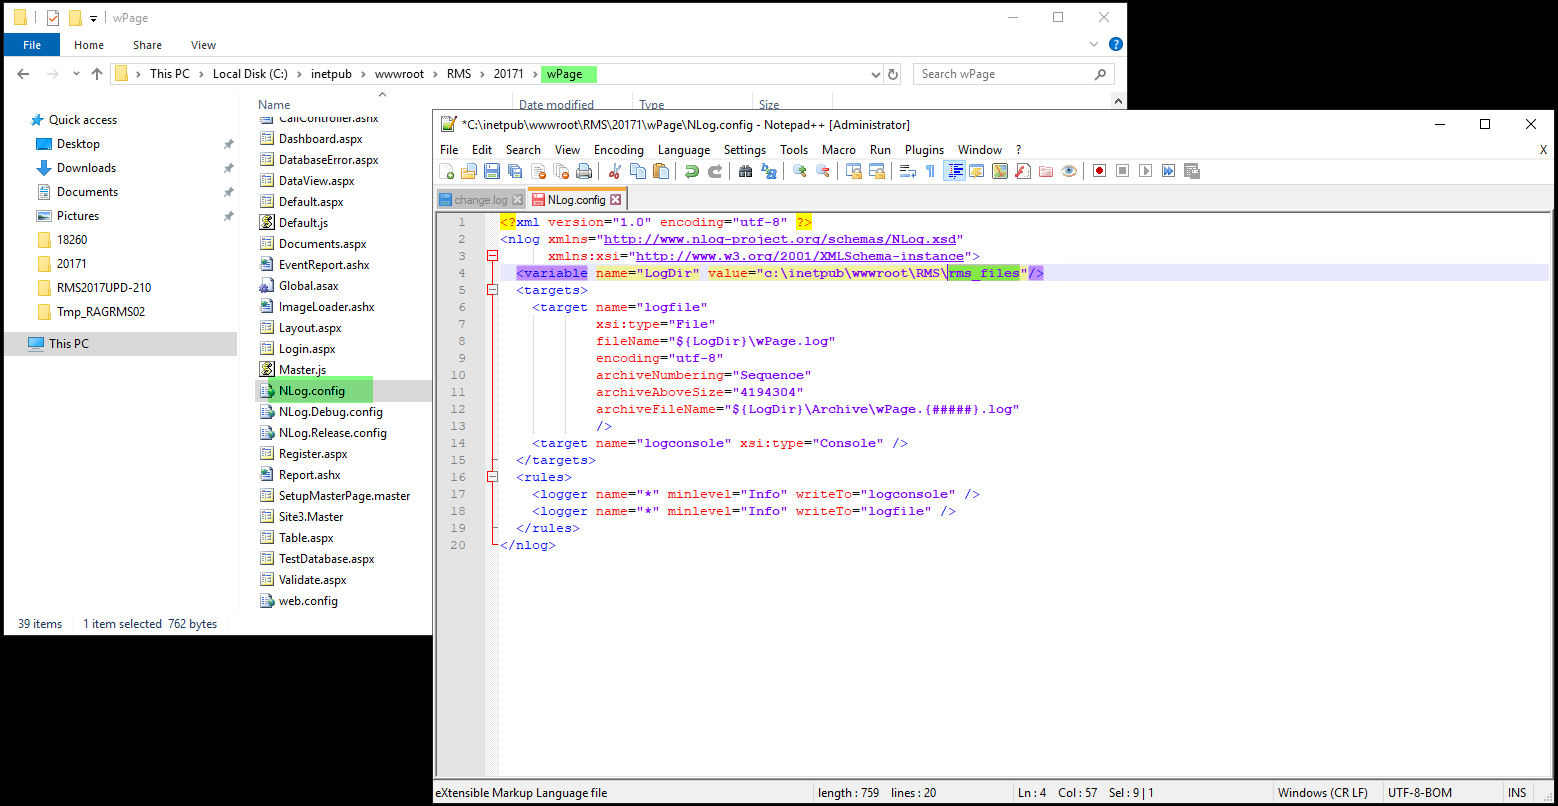Collapse the rules fold marker at line 16
The height and width of the screenshot is (806, 1558).
[x=491, y=477]
